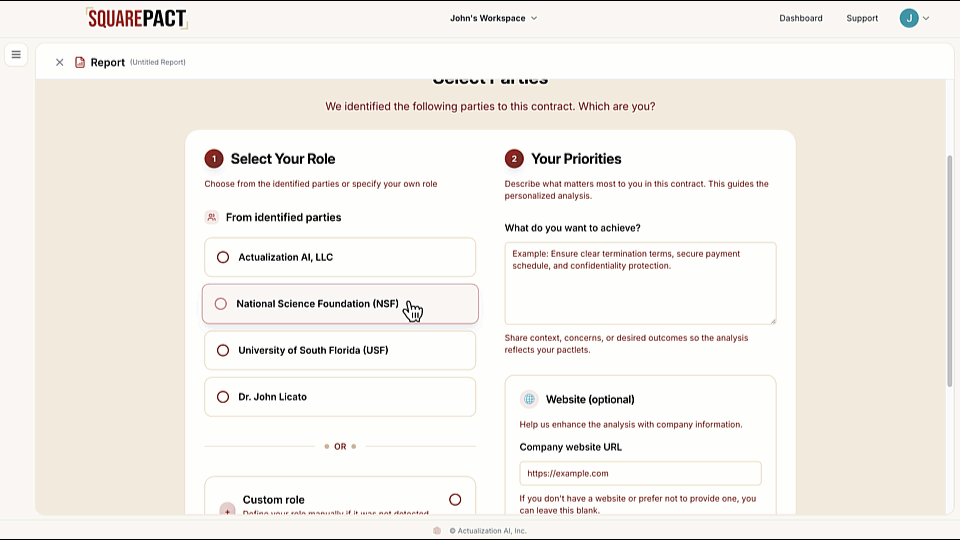960x540 pixels.
Task: Go to Dashboard
Action: [800, 18]
